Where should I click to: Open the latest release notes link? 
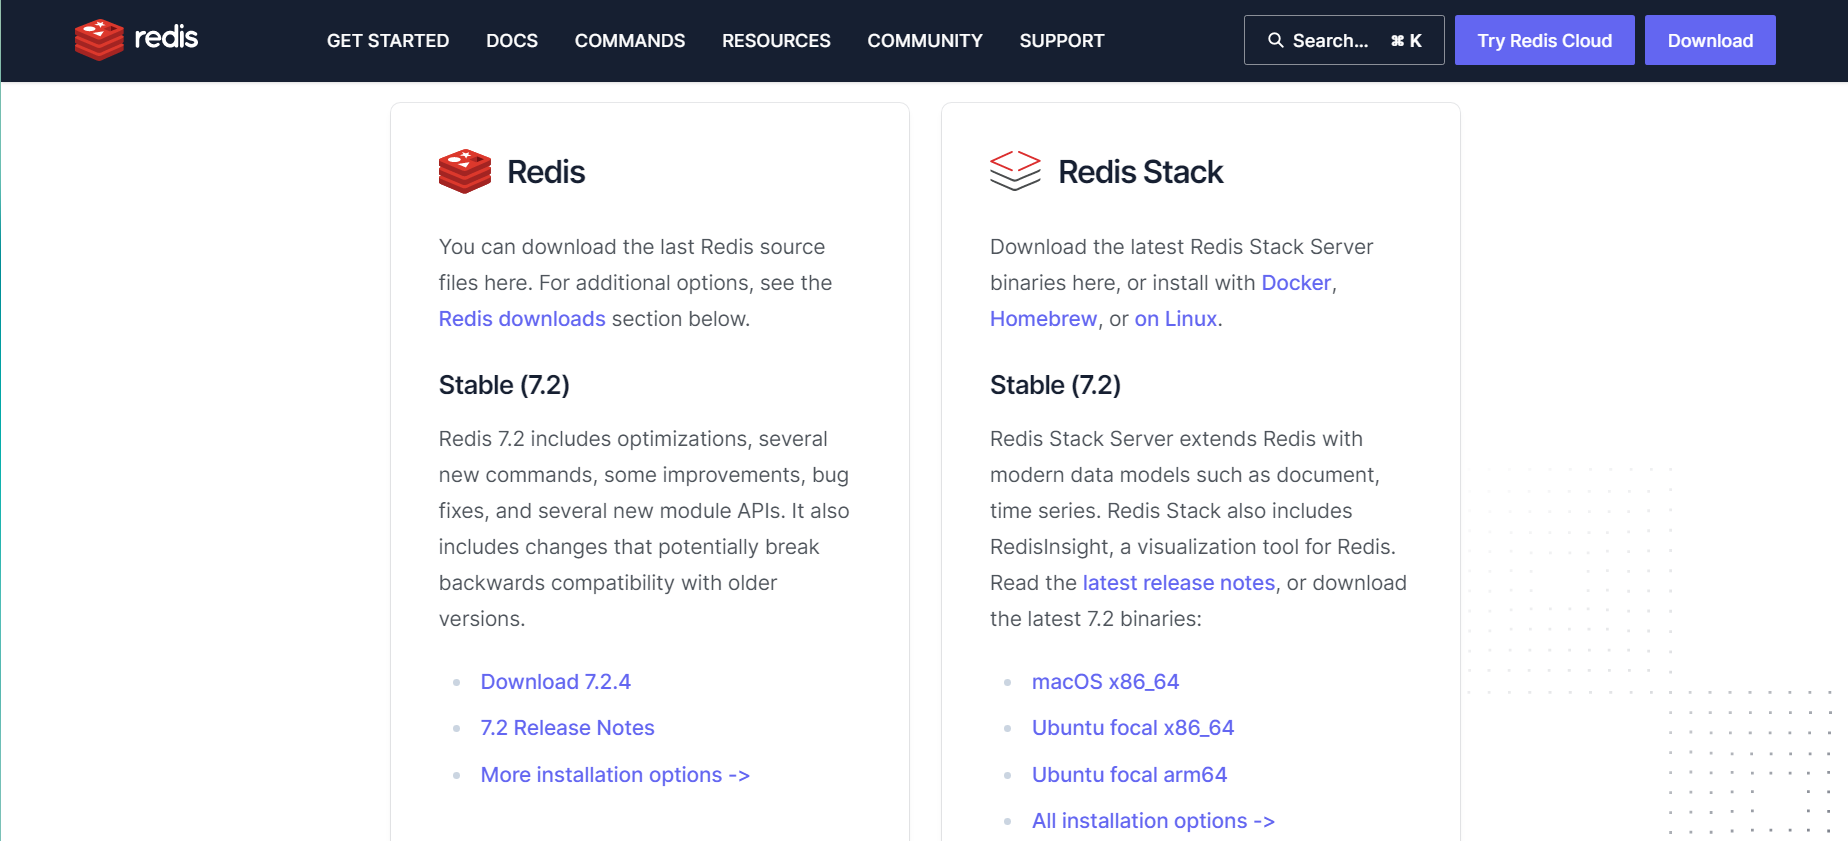pos(1179,583)
